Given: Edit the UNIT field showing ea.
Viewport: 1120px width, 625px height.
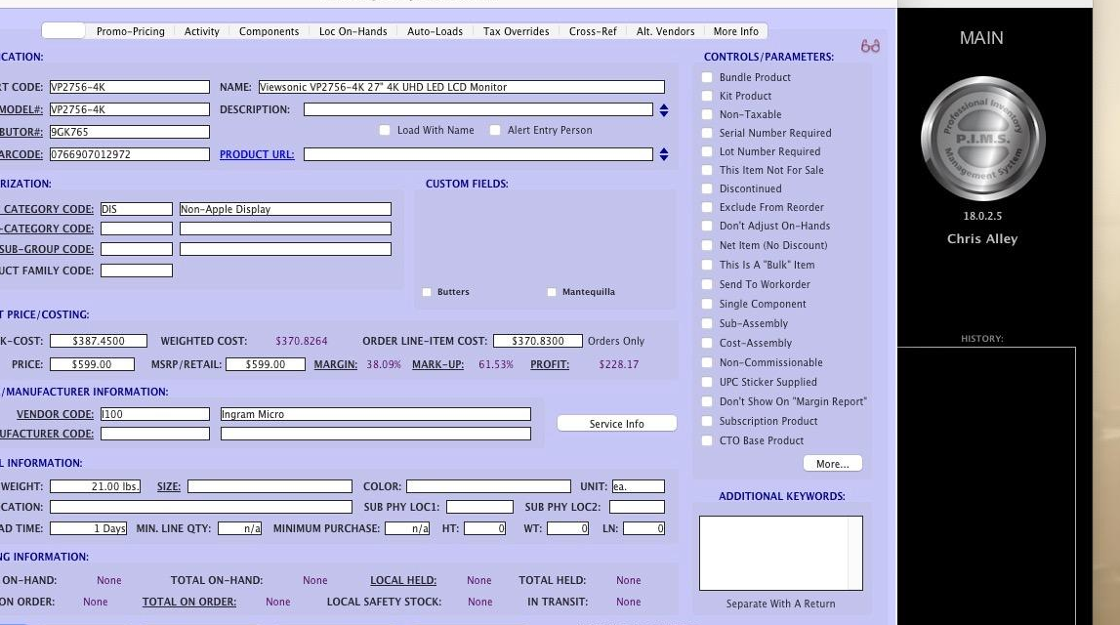Looking at the screenshot, I should coord(638,486).
